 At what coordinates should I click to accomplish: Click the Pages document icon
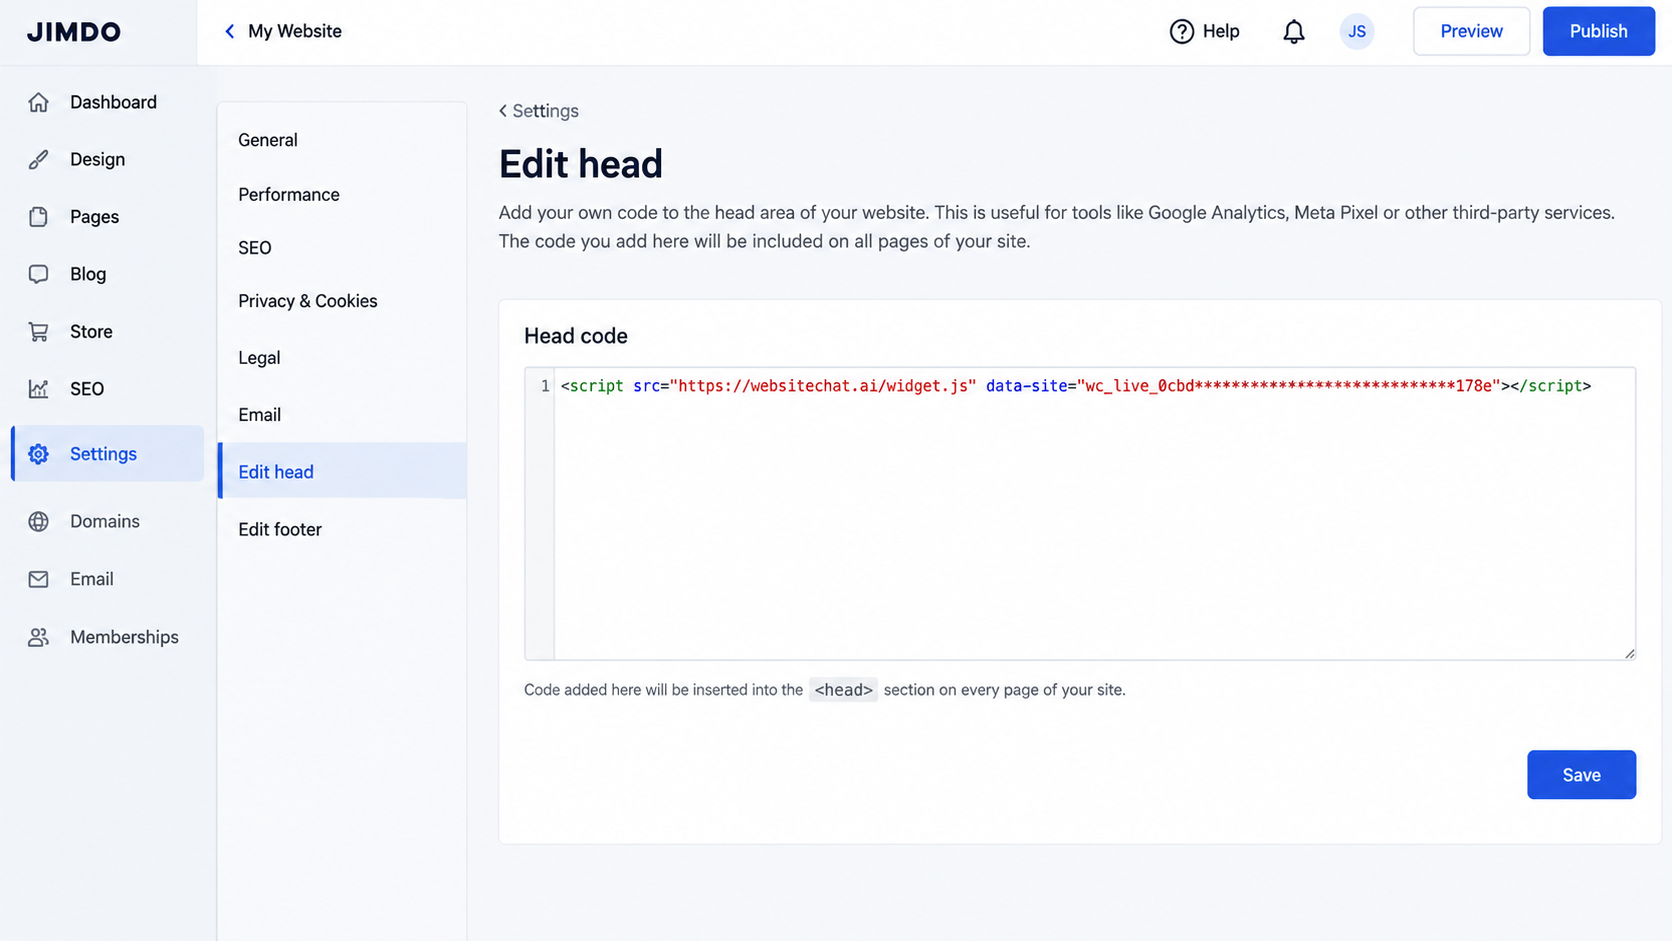tap(38, 217)
